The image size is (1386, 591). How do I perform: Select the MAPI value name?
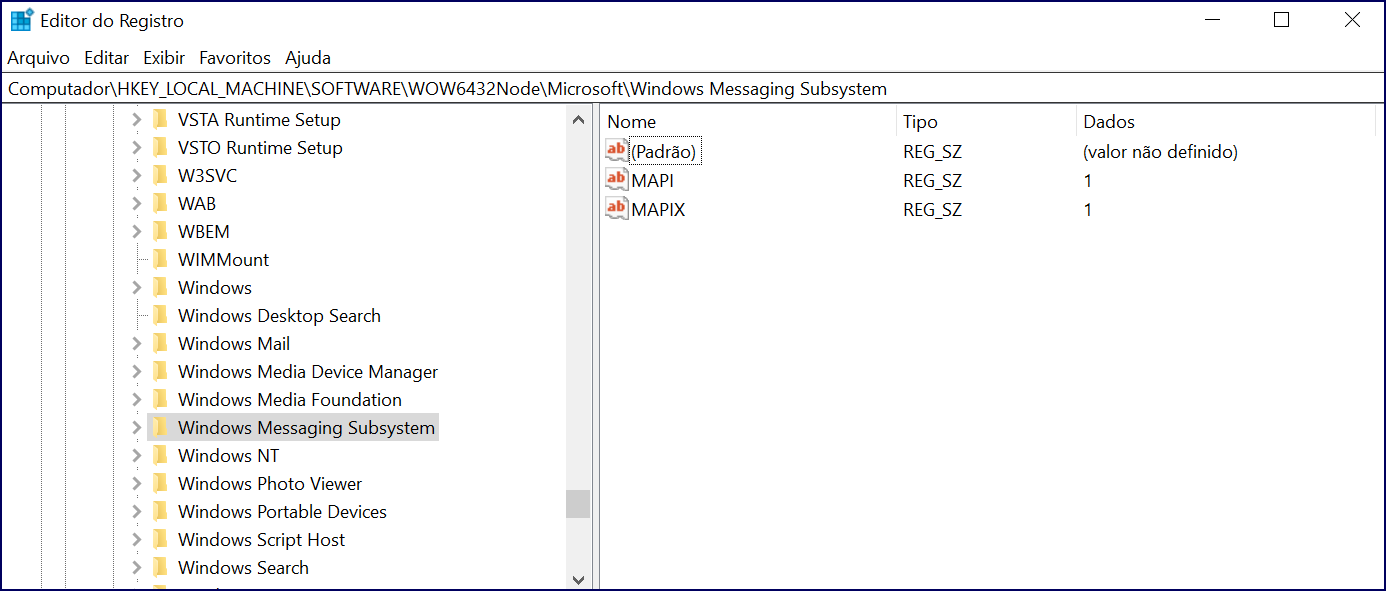coord(653,181)
